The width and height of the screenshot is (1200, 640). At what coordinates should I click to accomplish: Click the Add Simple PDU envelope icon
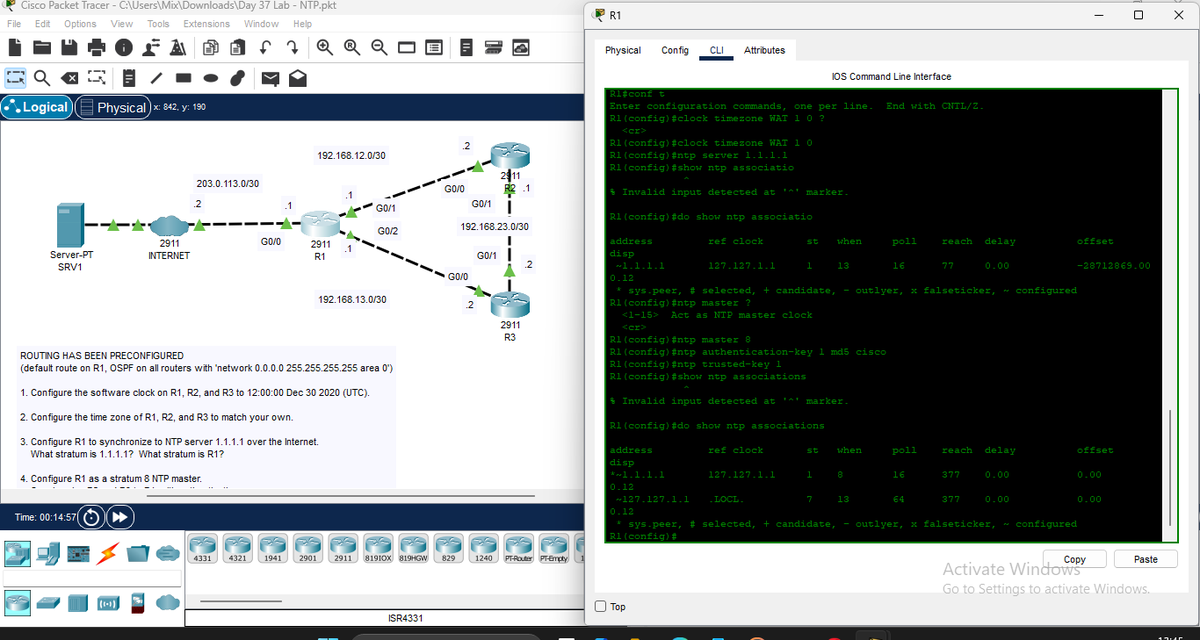272,77
